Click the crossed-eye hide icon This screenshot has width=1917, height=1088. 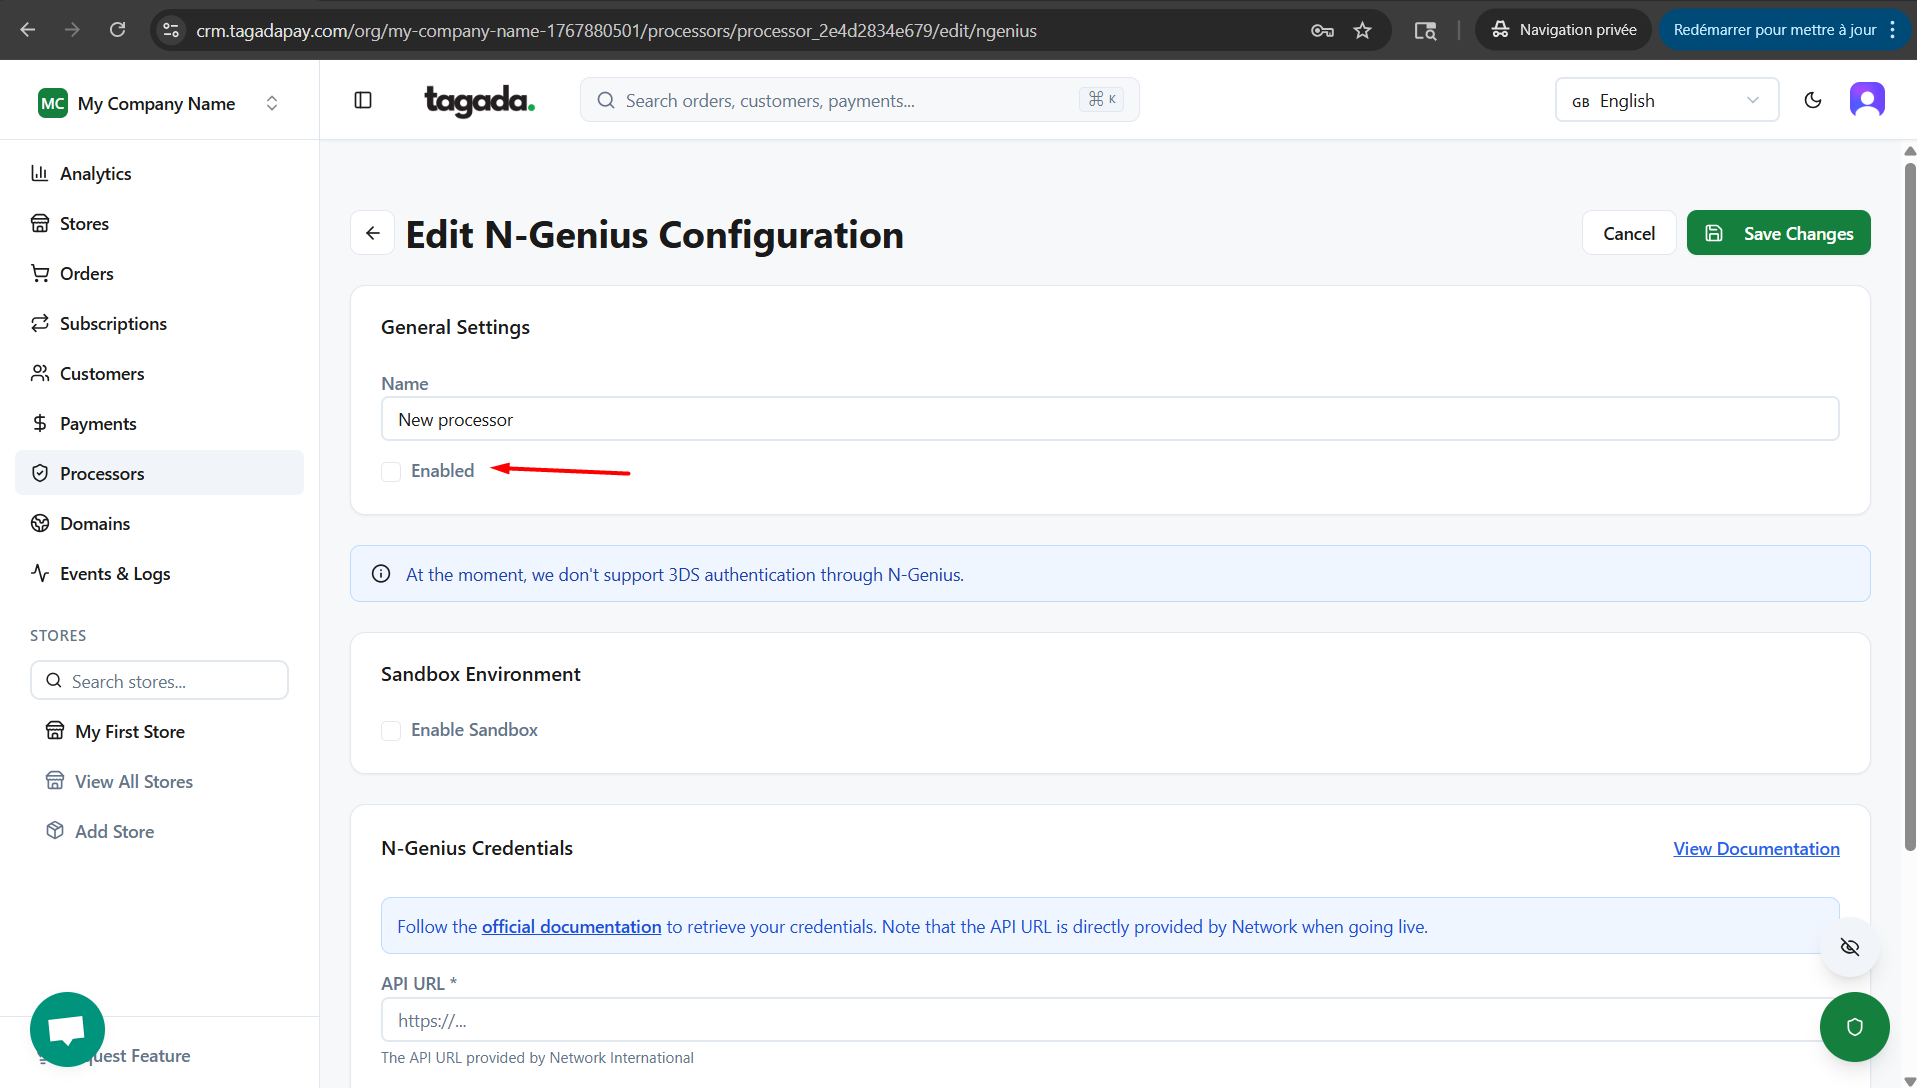pyautogui.click(x=1849, y=947)
